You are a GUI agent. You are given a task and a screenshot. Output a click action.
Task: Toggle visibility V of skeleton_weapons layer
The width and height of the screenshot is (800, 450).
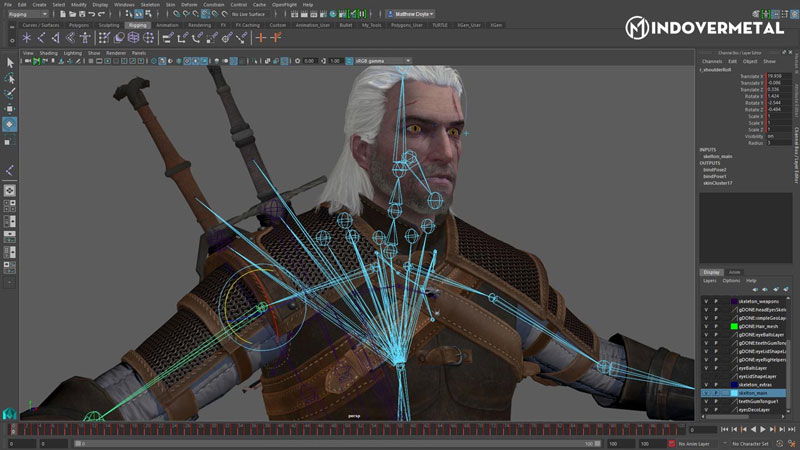(x=706, y=302)
